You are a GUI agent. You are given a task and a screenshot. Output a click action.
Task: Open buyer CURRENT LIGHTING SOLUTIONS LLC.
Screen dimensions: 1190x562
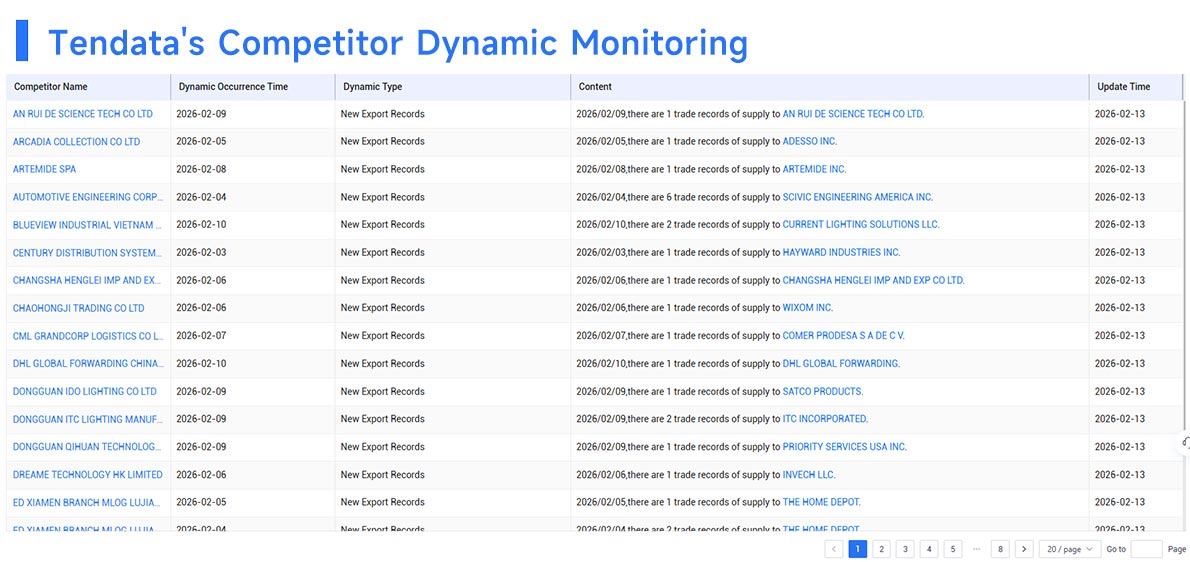861,224
